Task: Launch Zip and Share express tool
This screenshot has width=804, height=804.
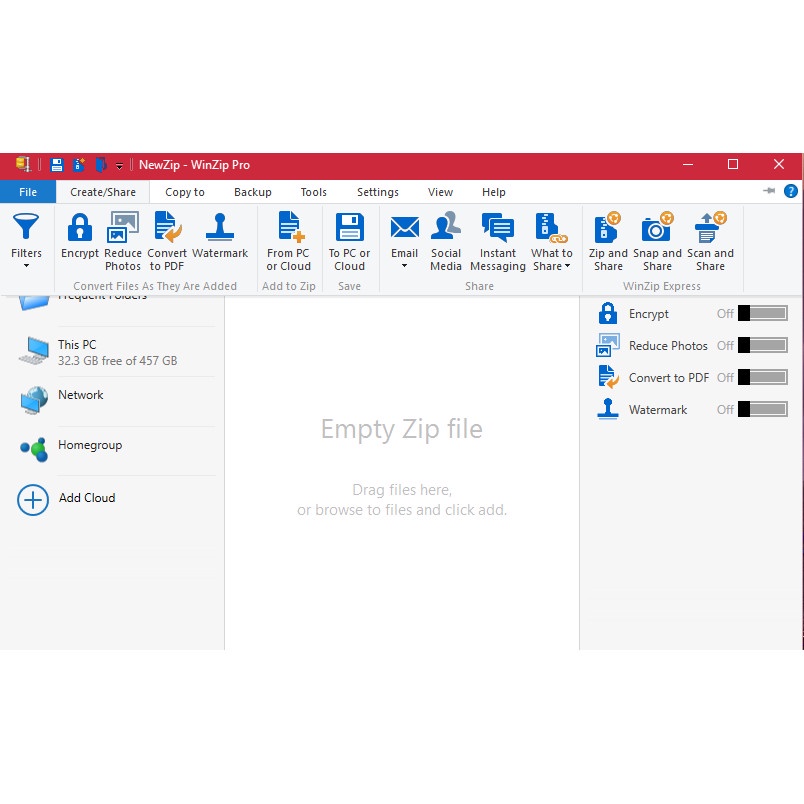Action: [608, 241]
